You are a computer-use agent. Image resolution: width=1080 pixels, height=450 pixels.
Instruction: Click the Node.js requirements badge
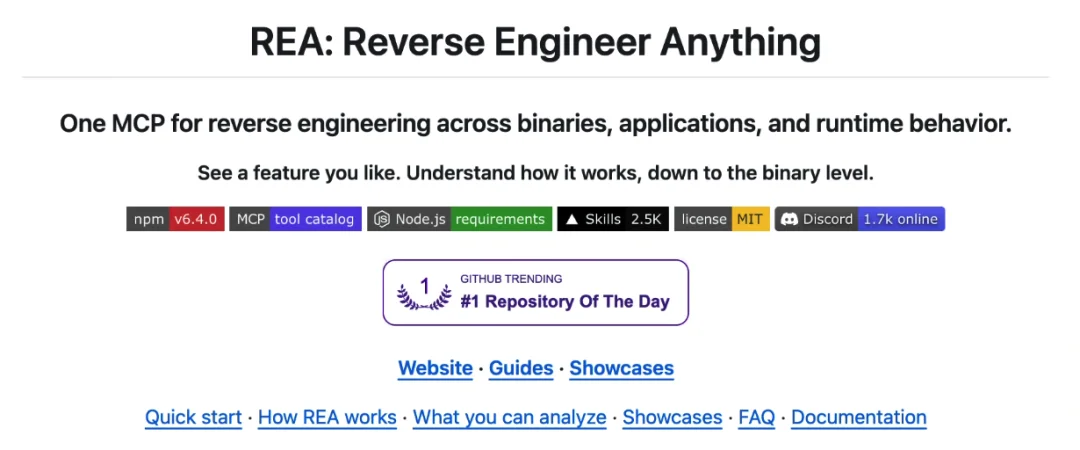coord(459,219)
